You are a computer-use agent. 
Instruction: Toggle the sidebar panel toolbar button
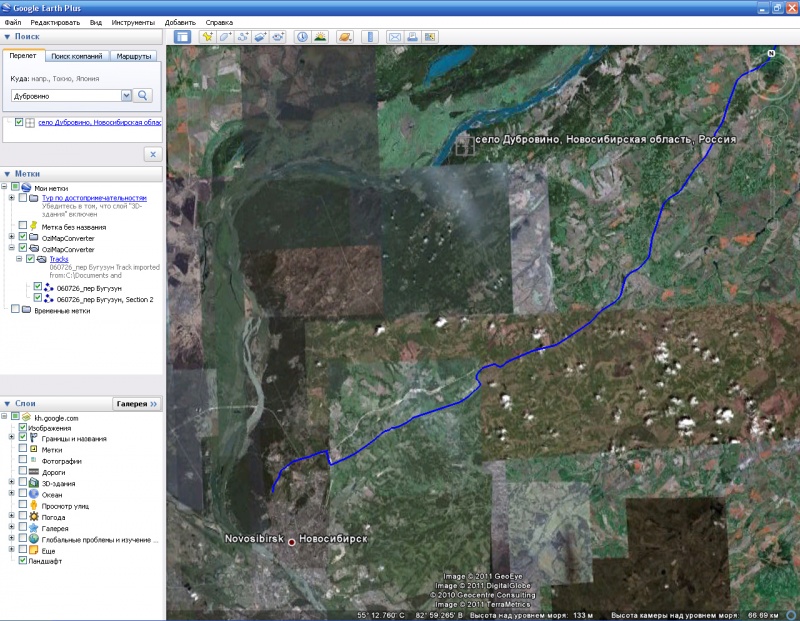pyautogui.click(x=182, y=37)
